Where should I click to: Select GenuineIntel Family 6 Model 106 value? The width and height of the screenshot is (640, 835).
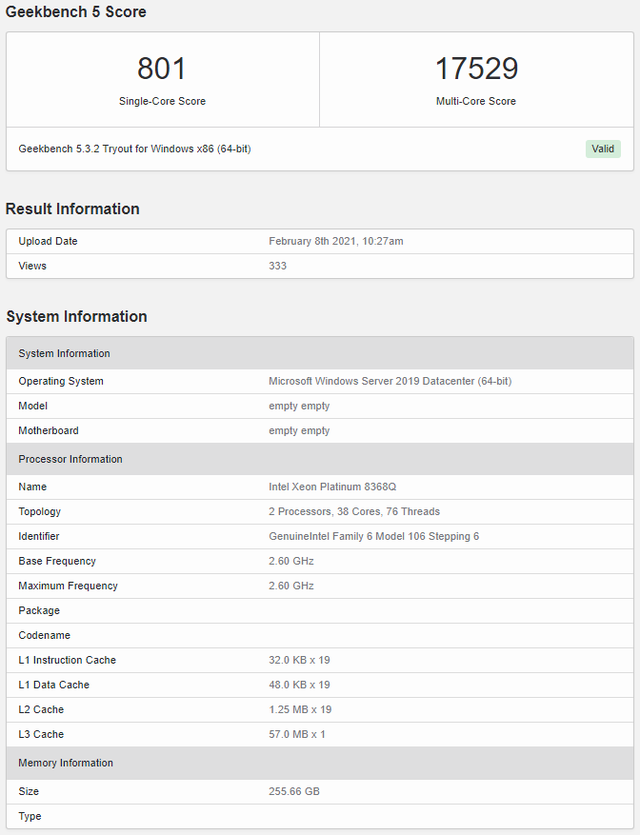pyautogui.click(x=374, y=536)
